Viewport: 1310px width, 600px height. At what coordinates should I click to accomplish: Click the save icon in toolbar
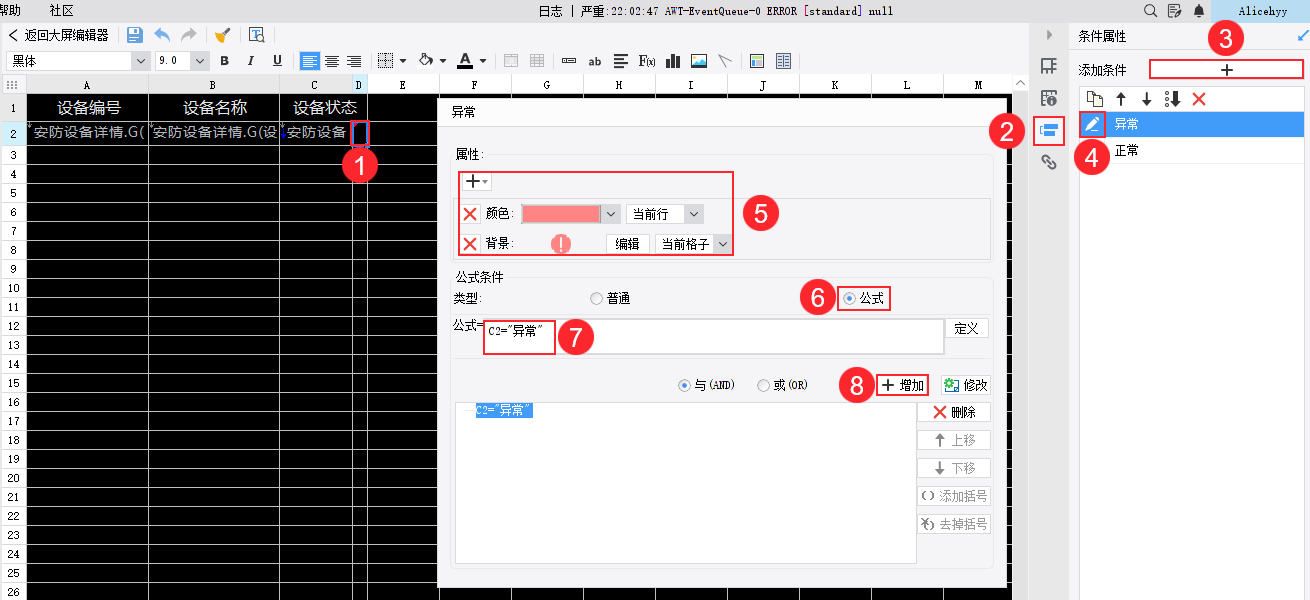pos(135,35)
